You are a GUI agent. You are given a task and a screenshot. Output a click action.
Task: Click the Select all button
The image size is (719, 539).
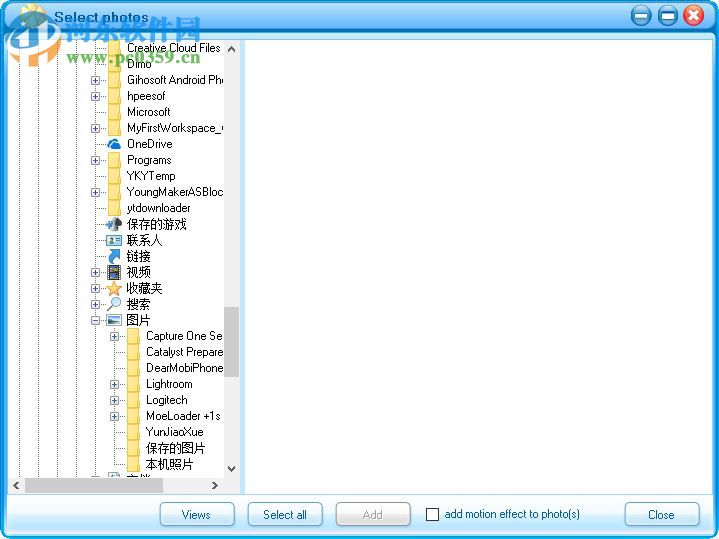tap(285, 514)
